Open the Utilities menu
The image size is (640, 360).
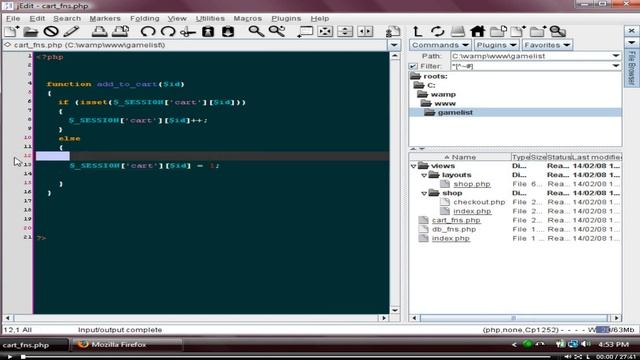(210, 18)
